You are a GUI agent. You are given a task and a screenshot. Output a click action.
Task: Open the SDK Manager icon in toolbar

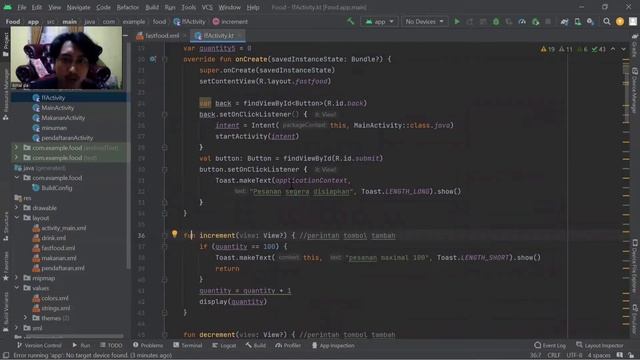click(x=590, y=21)
